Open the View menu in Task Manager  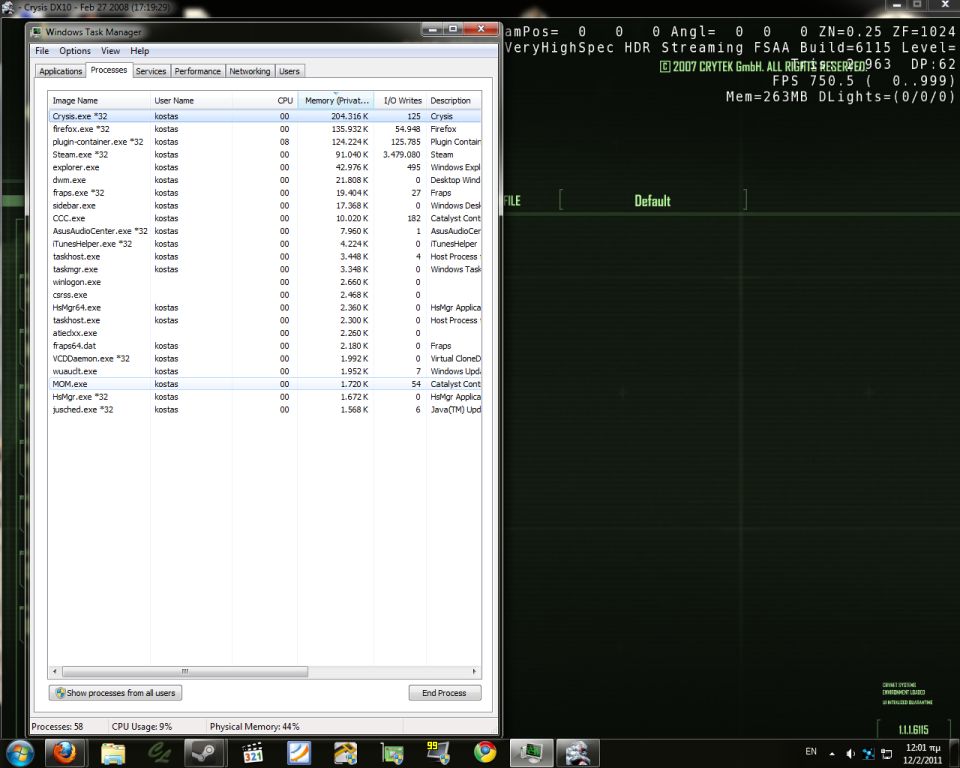click(110, 51)
